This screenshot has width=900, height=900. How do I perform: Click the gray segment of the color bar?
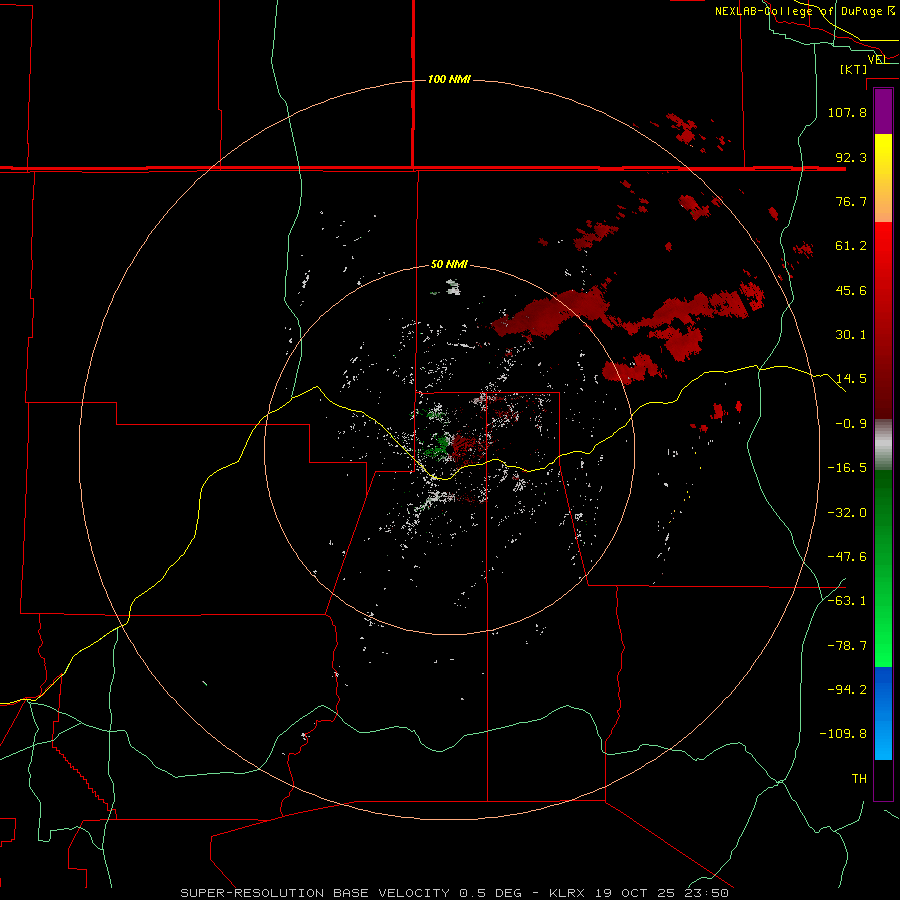(x=883, y=445)
